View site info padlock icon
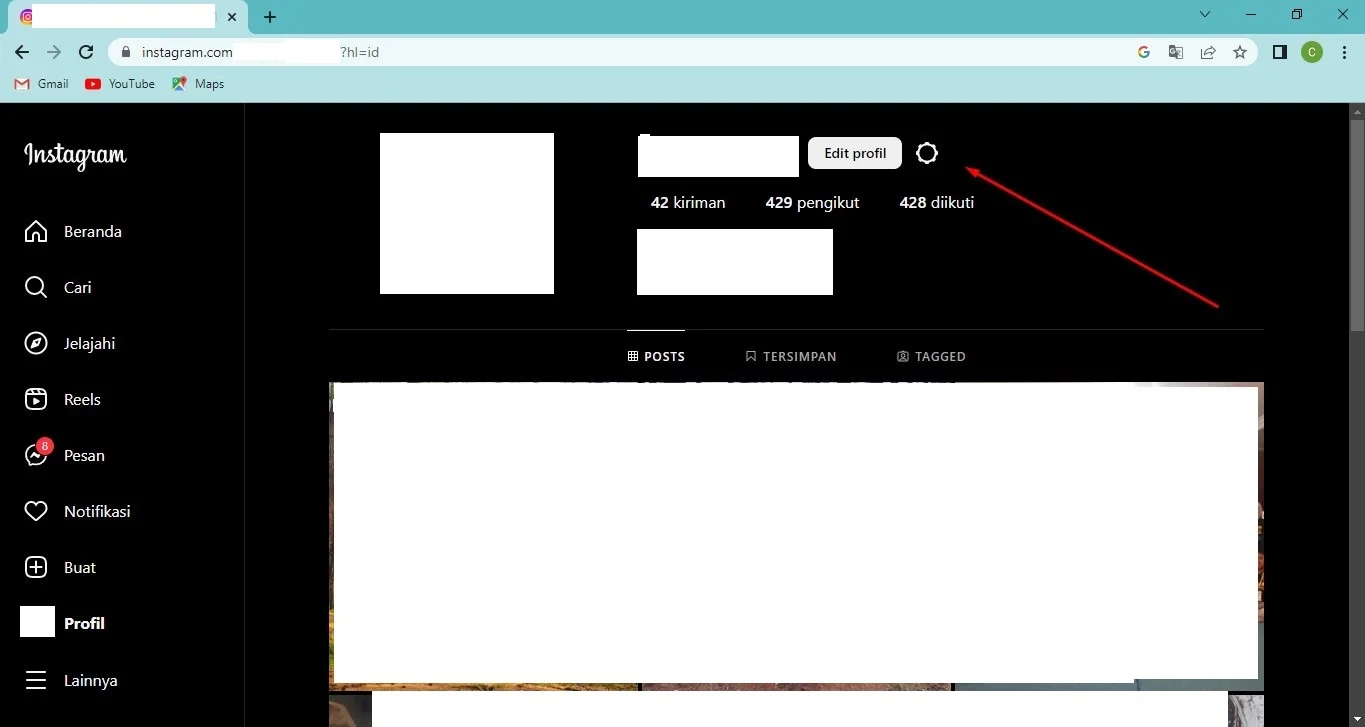The image size is (1365, 727). [126, 52]
